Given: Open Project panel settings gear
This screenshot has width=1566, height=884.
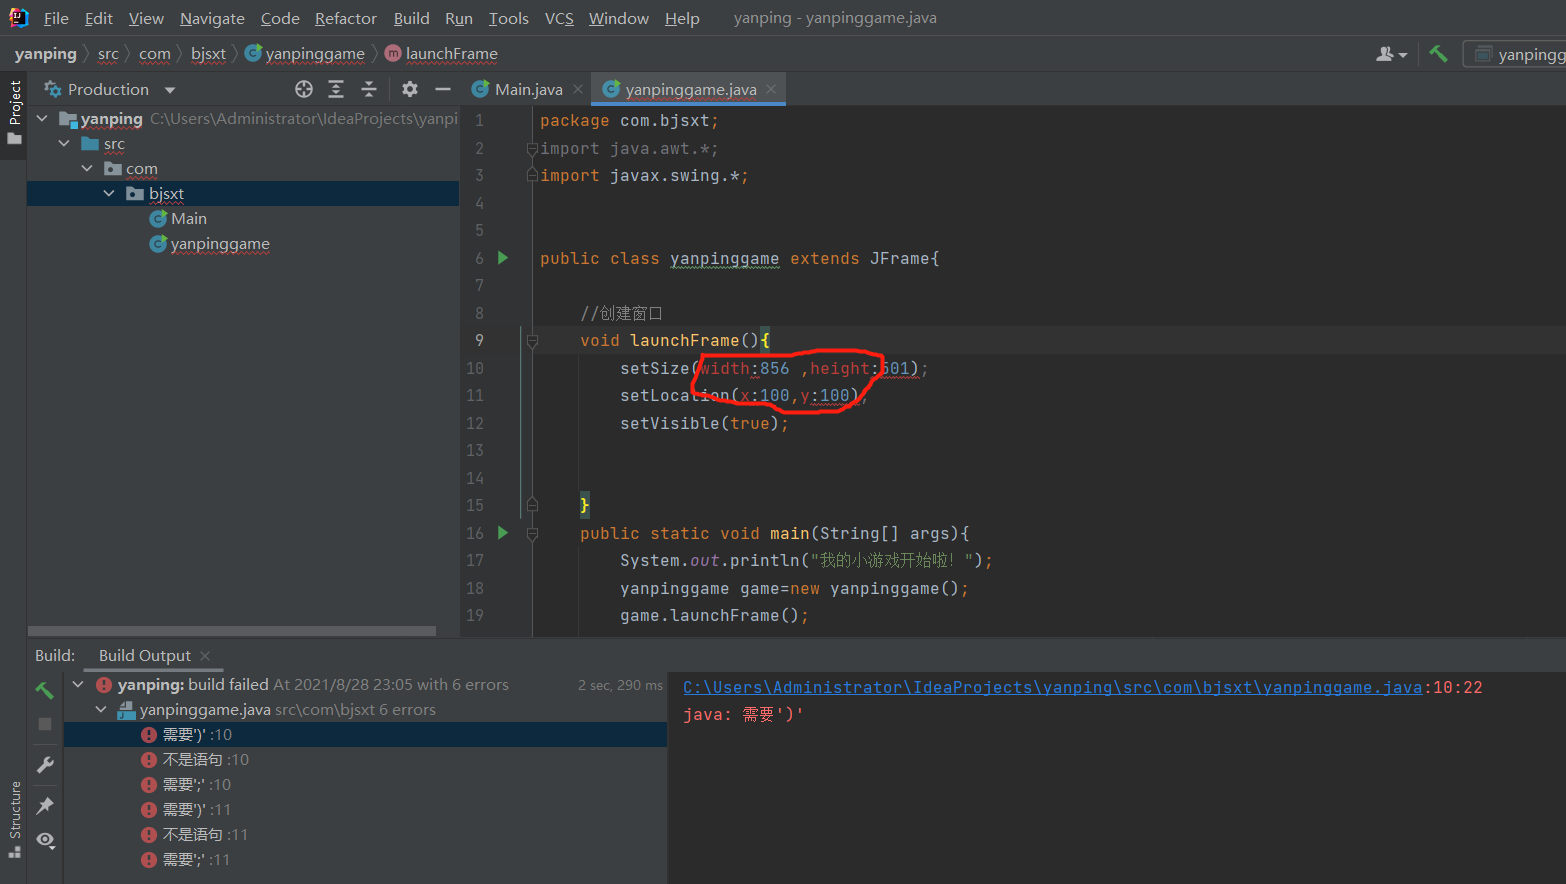Looking at the screenshot, I should 410,89.
